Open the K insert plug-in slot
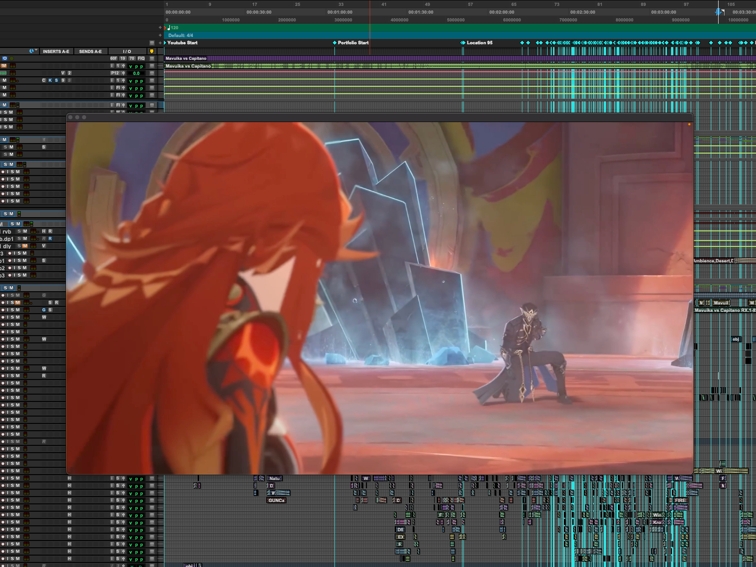 [x=50, y=80]
